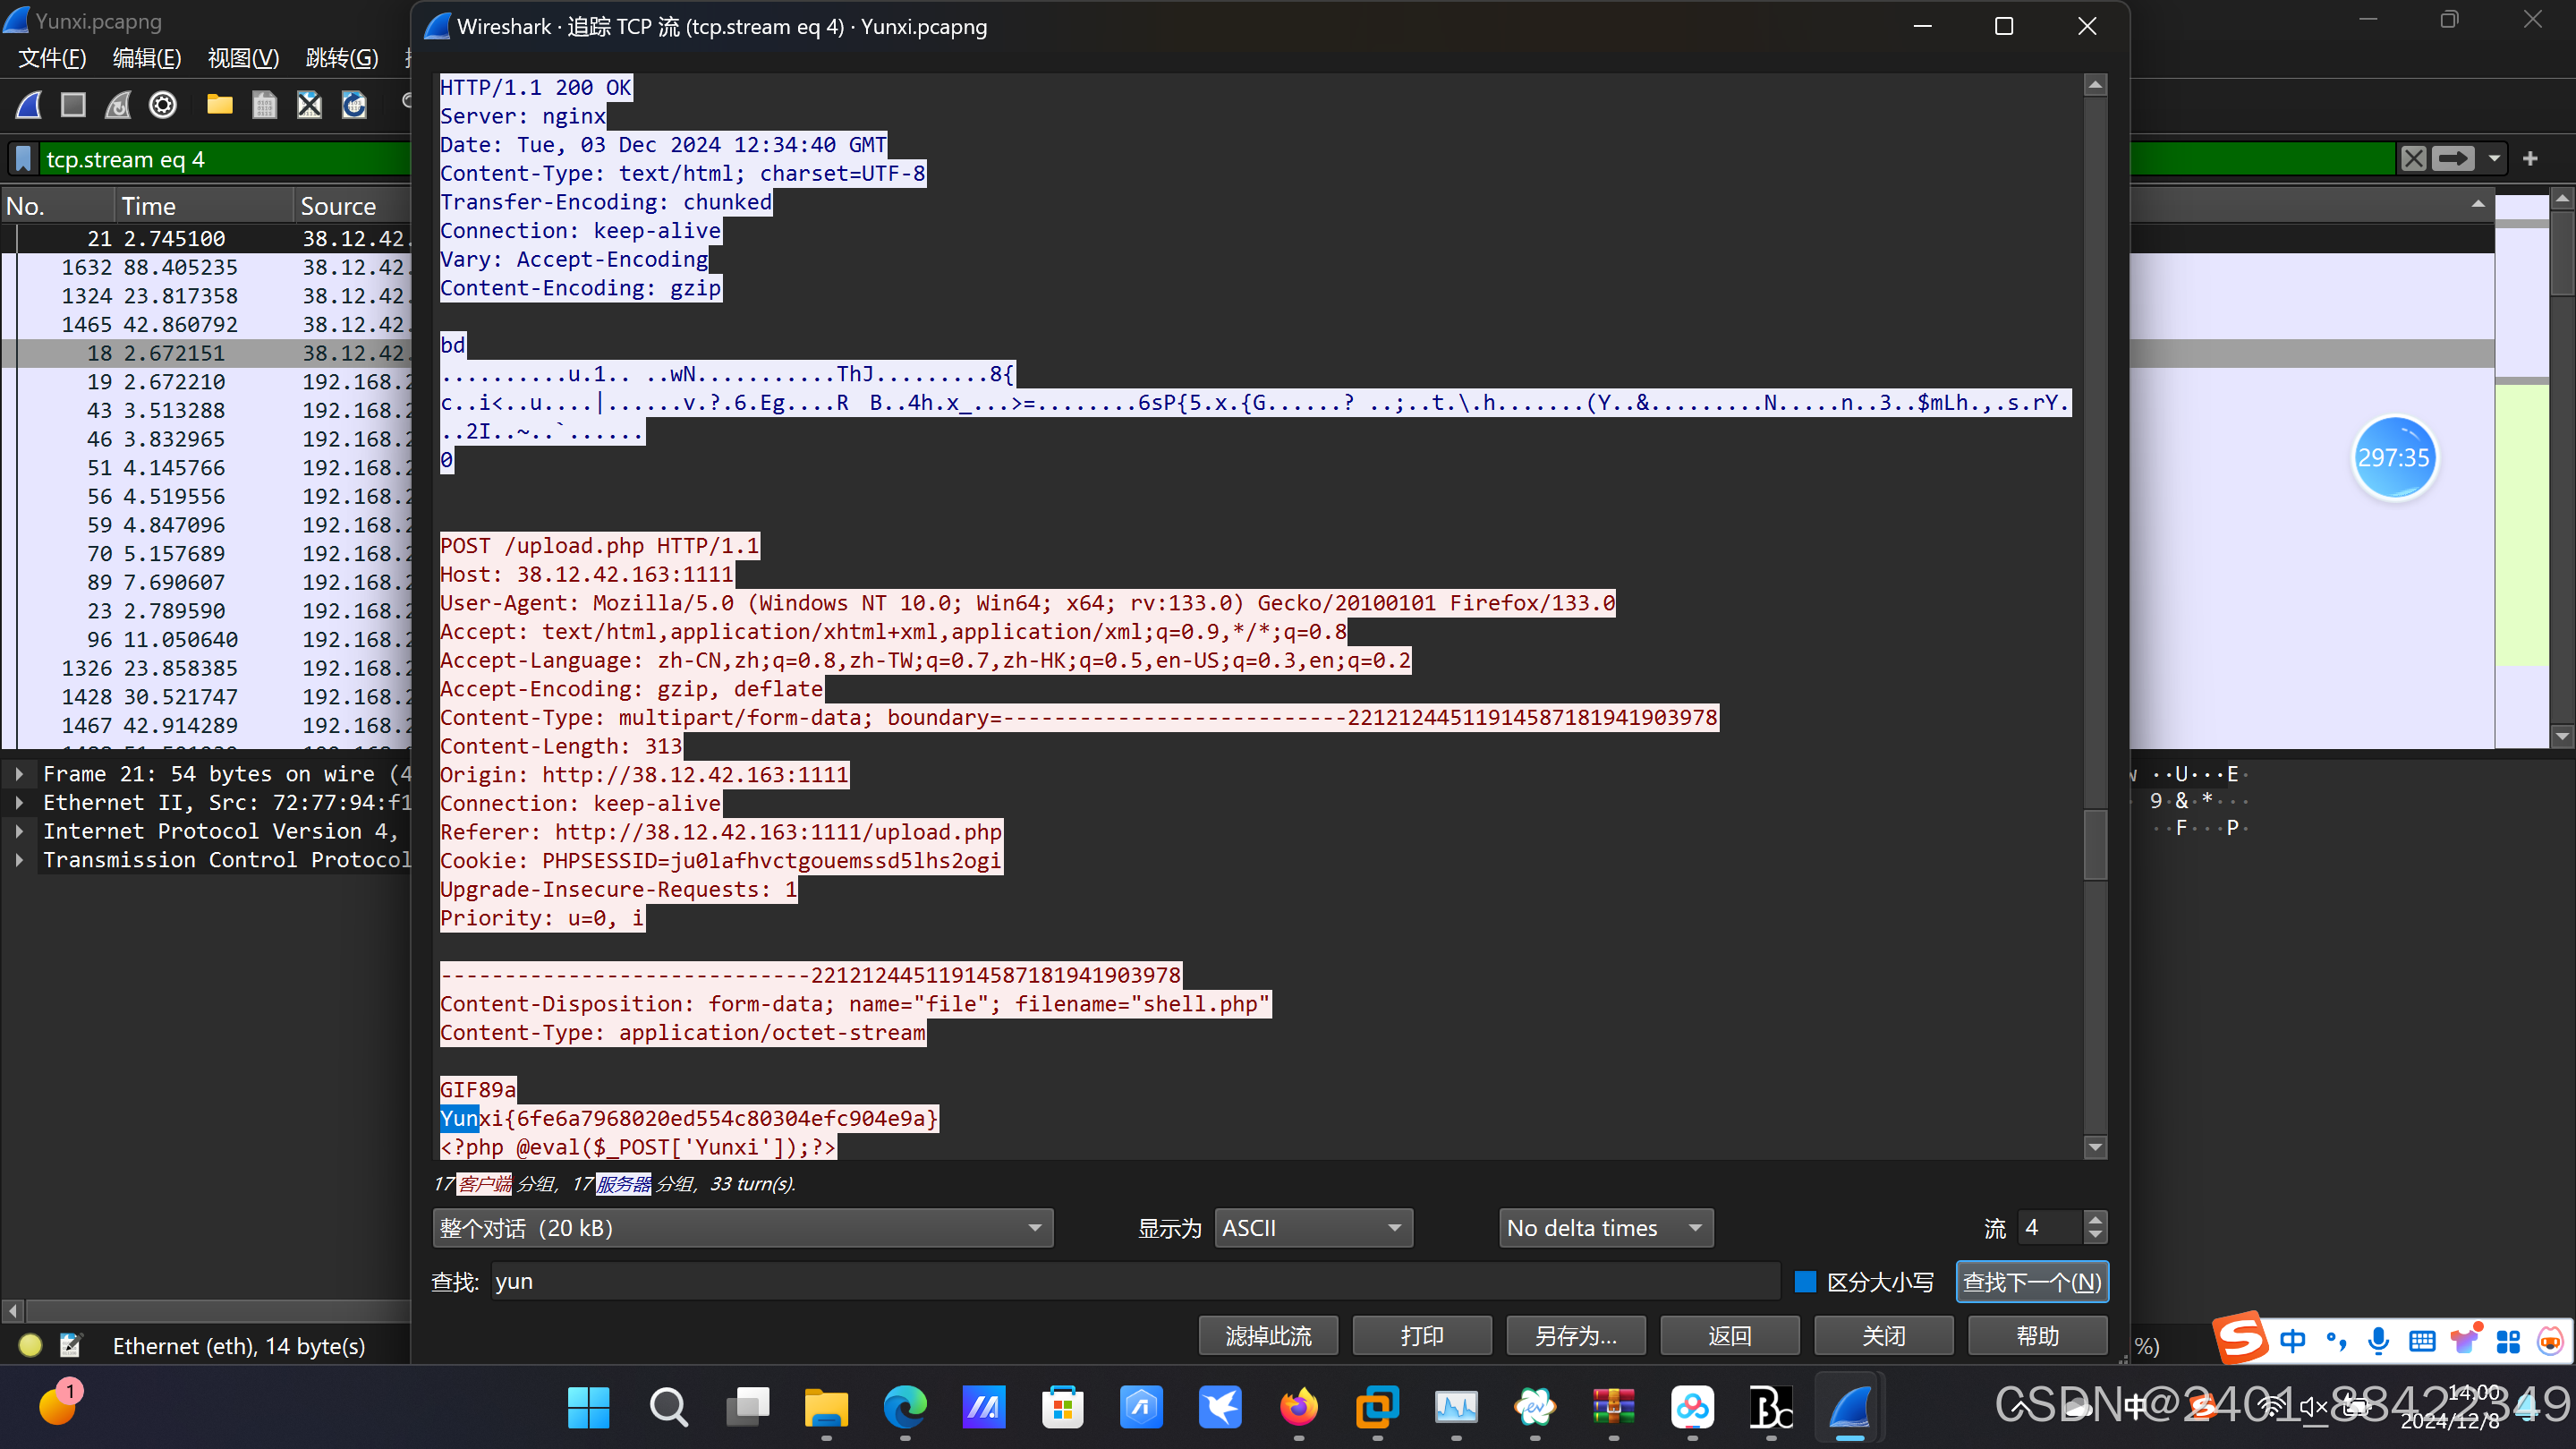This screenshot has height=1449, width=2576.
Task: Click the reload capture file icon
Action: pyautogui.click(x=354, y=104)
